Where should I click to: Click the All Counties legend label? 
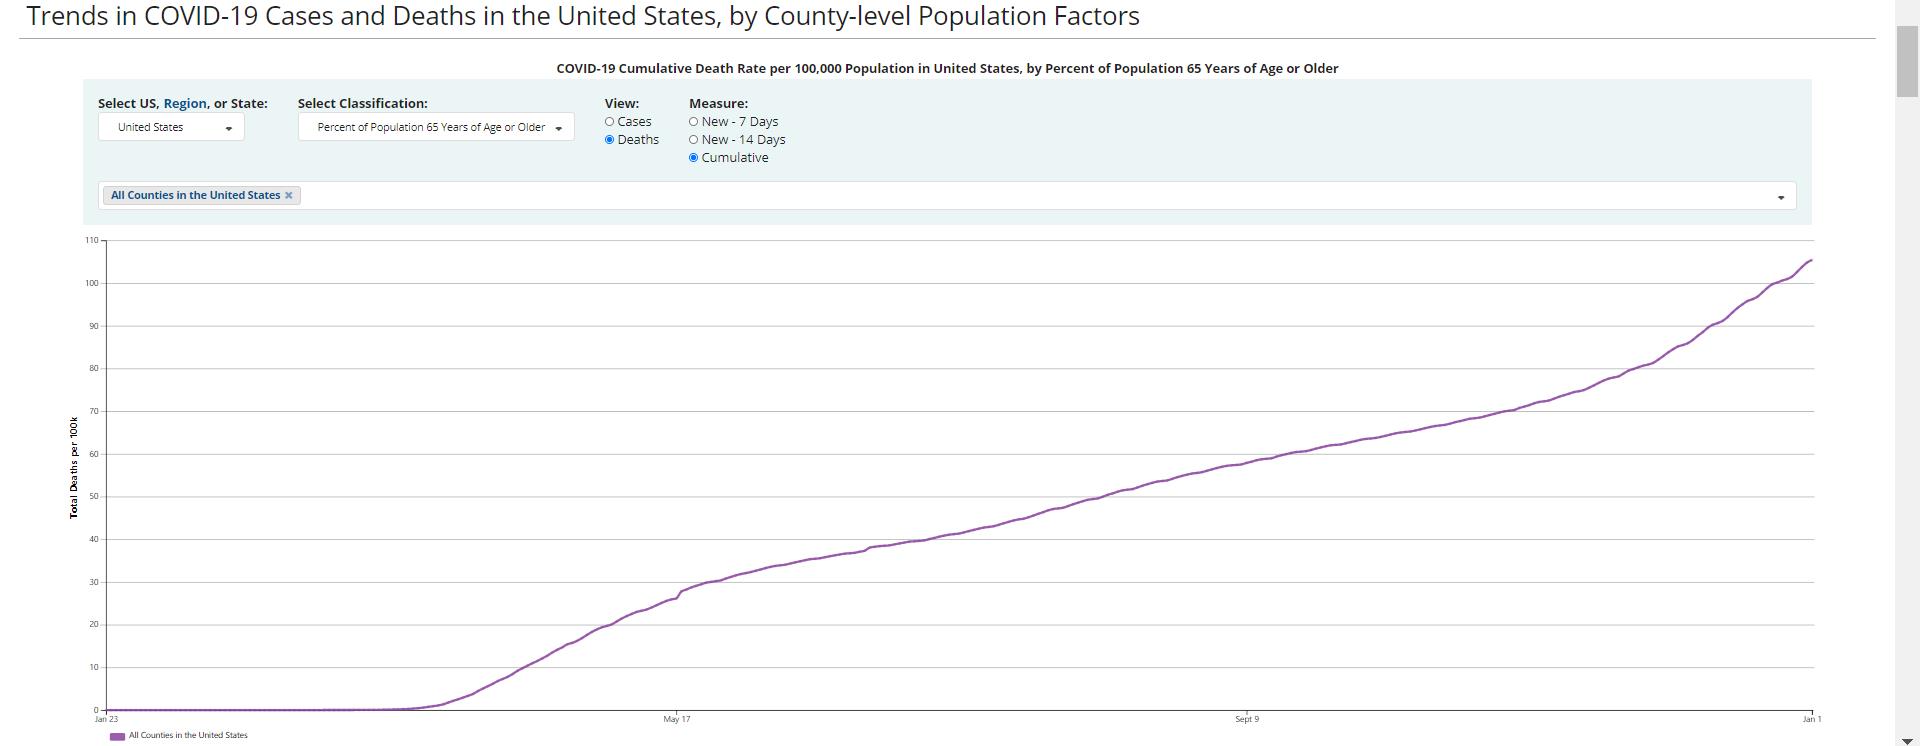point(188,735)
